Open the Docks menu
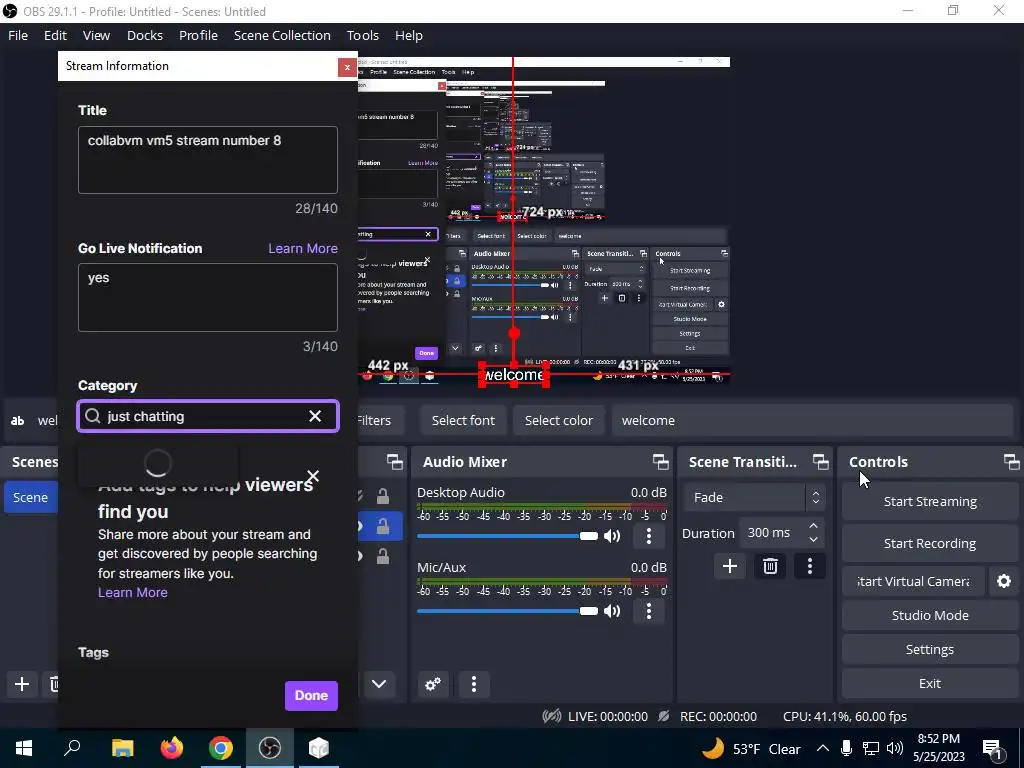 (145, 35)
